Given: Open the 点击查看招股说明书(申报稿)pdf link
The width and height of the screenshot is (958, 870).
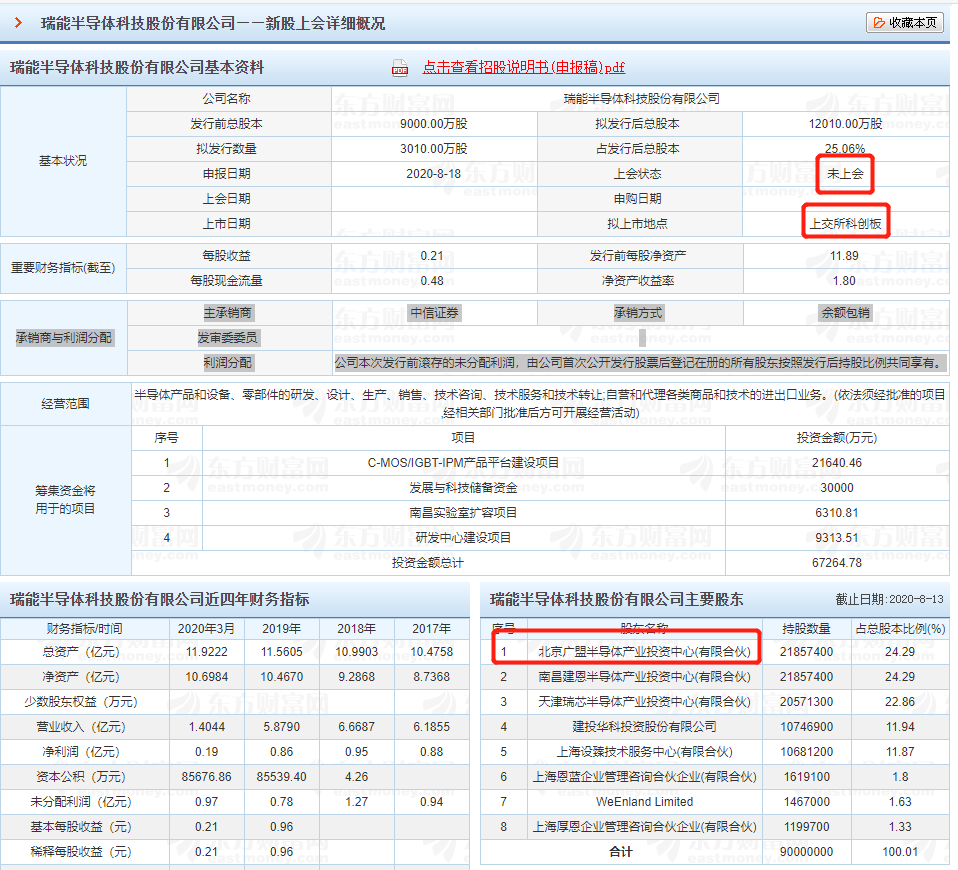Looking at the screenshot, I should [524, 67].
